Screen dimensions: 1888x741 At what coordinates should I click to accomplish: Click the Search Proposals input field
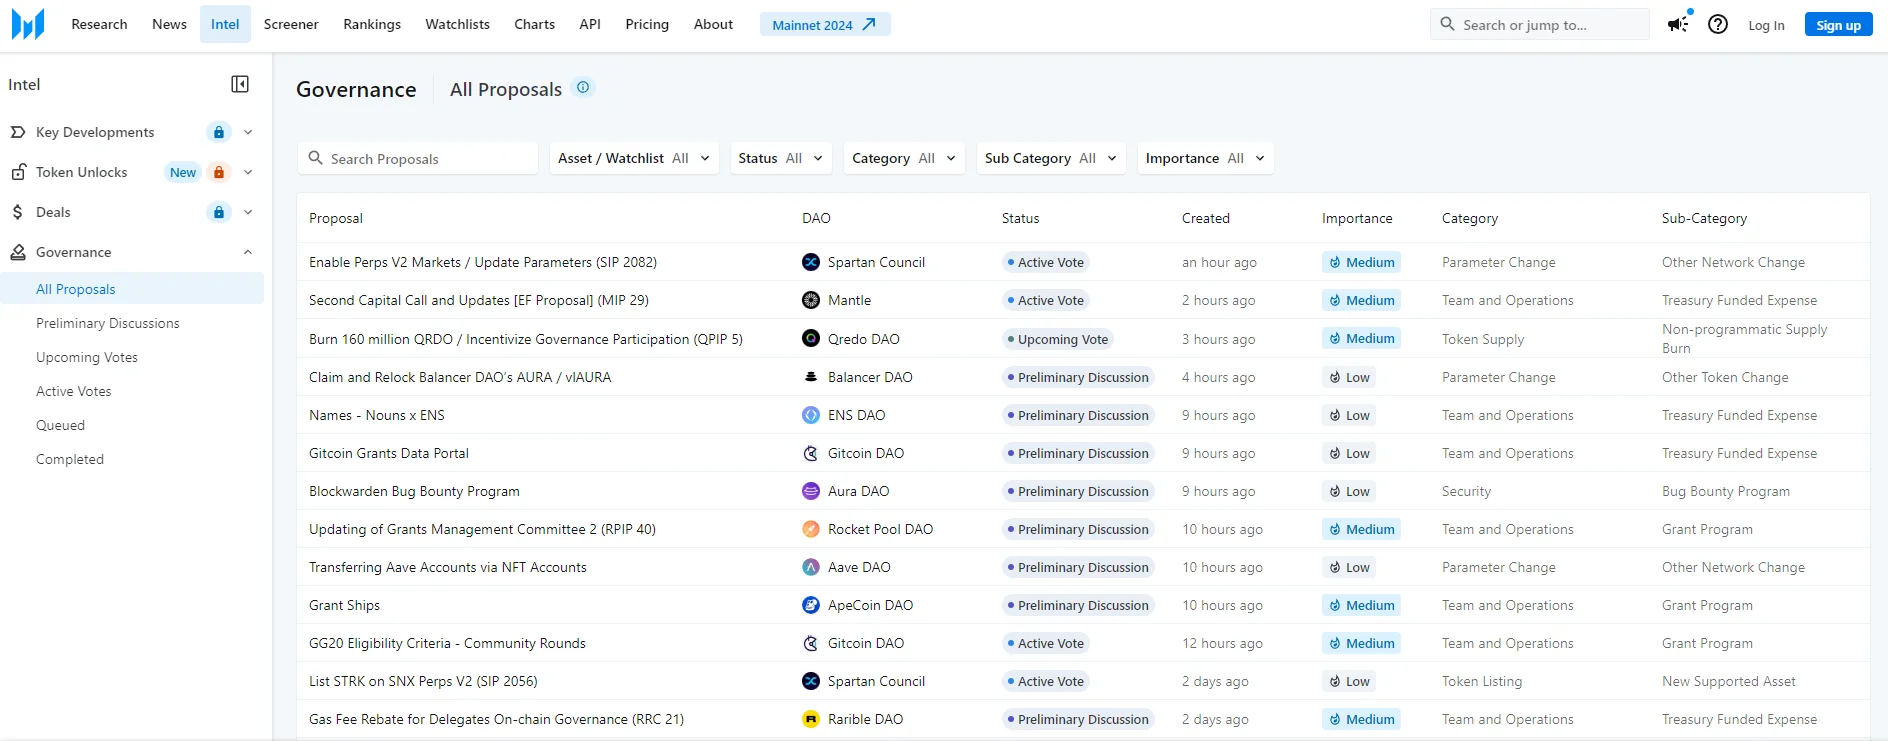coord(418,158)
